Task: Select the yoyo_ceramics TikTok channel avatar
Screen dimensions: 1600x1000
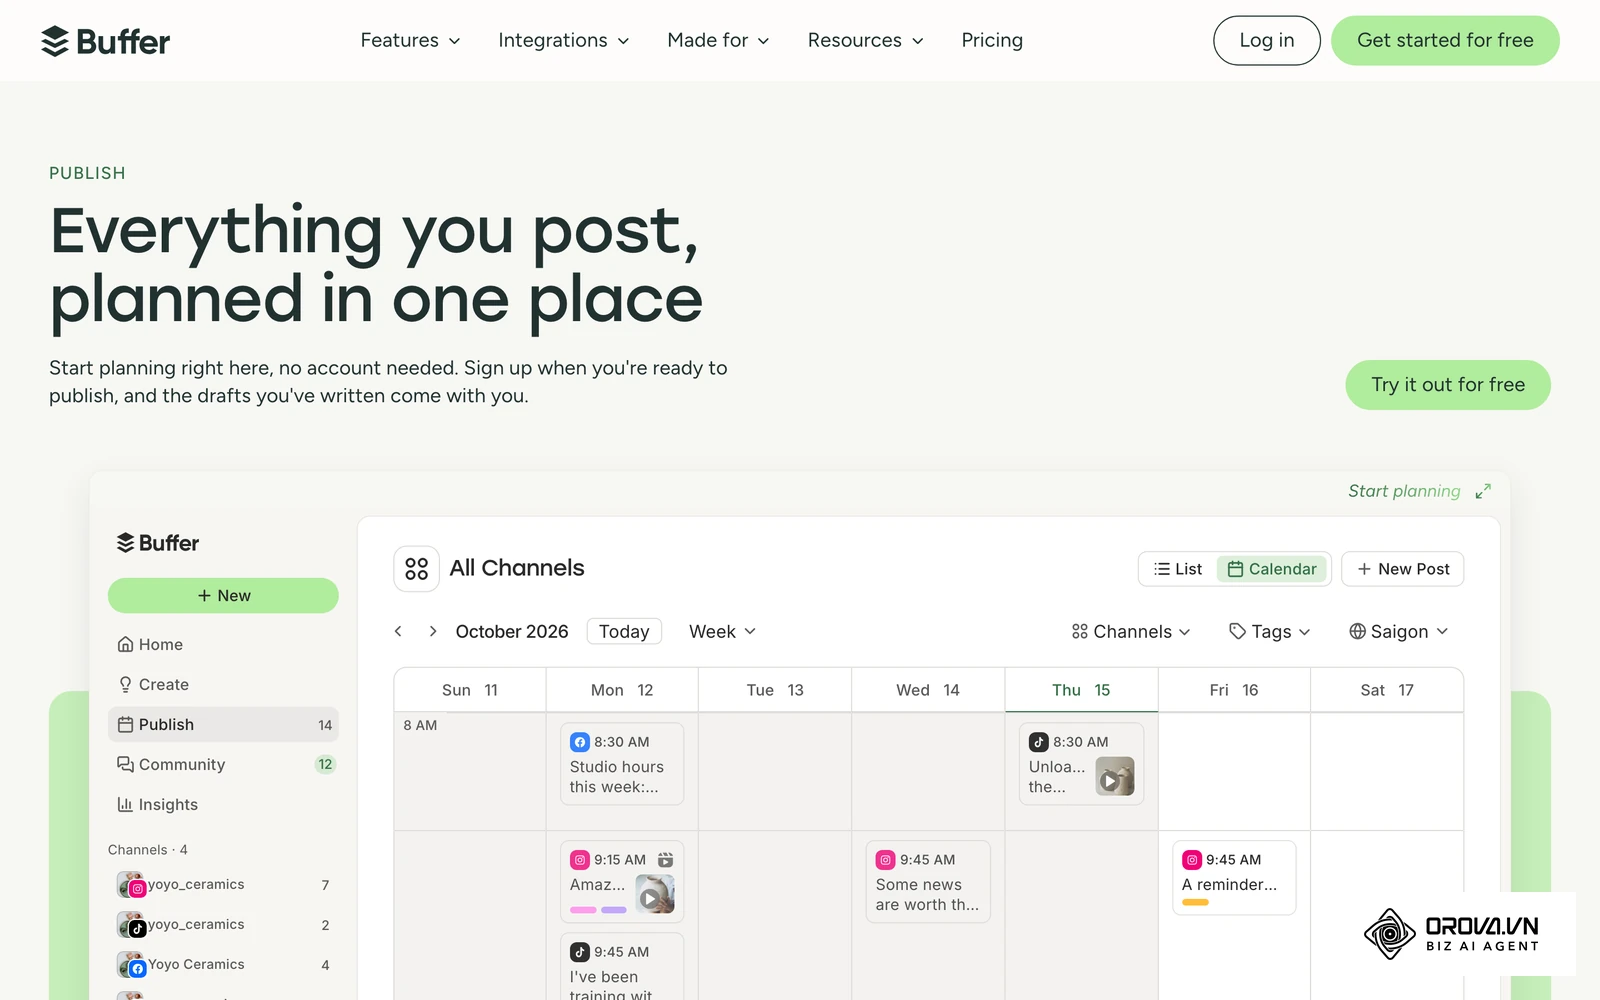Action: pos(131,925)
